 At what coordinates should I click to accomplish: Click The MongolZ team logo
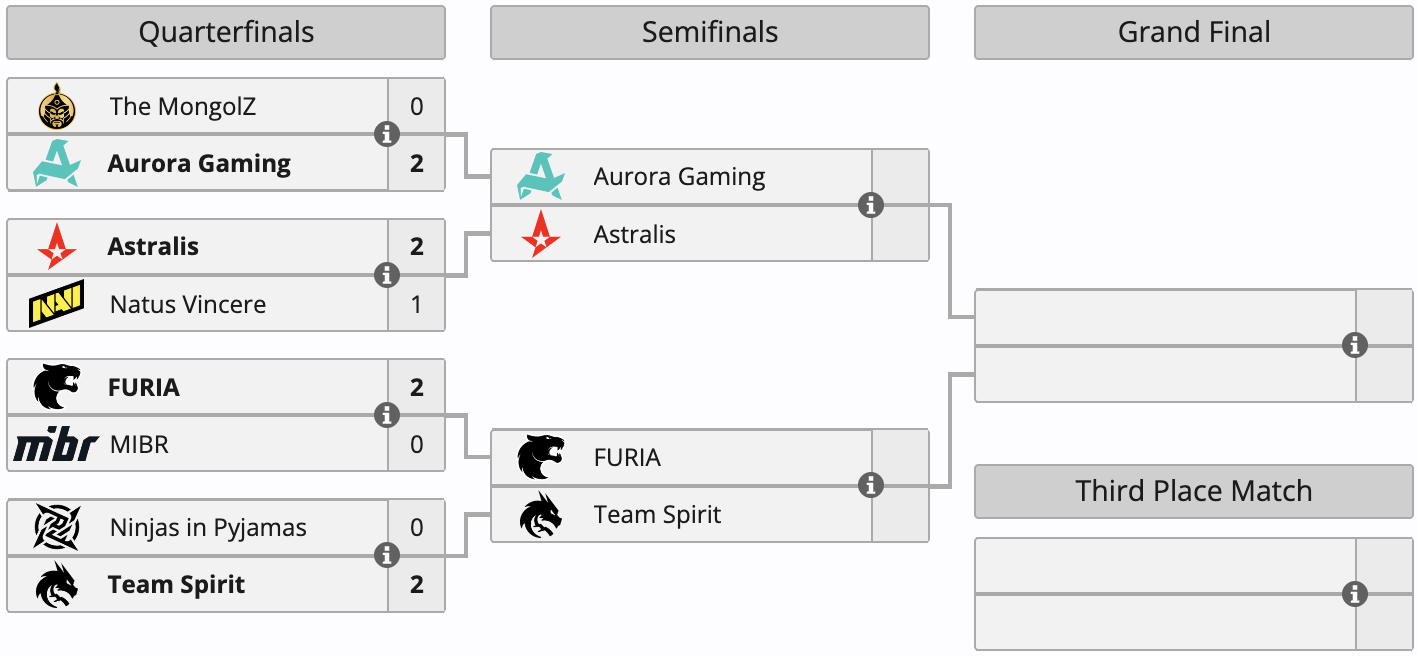click(x=57, y=106)
